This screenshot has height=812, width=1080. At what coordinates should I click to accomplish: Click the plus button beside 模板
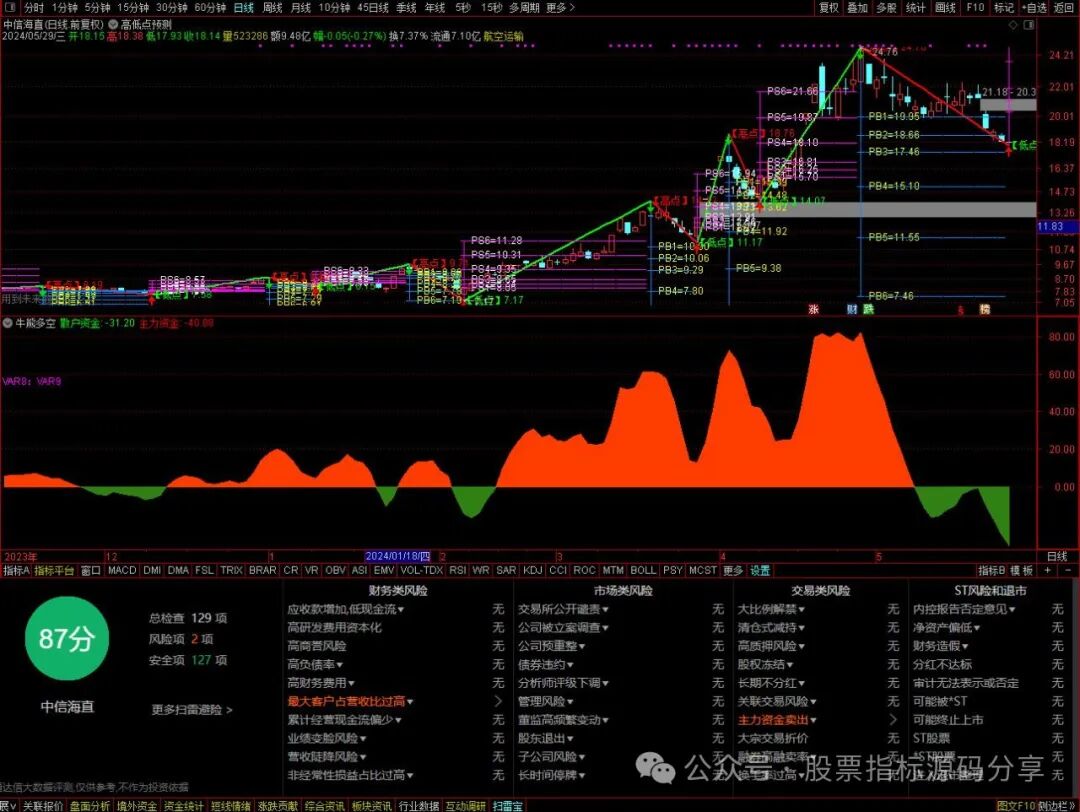(x=1048, y=570)
